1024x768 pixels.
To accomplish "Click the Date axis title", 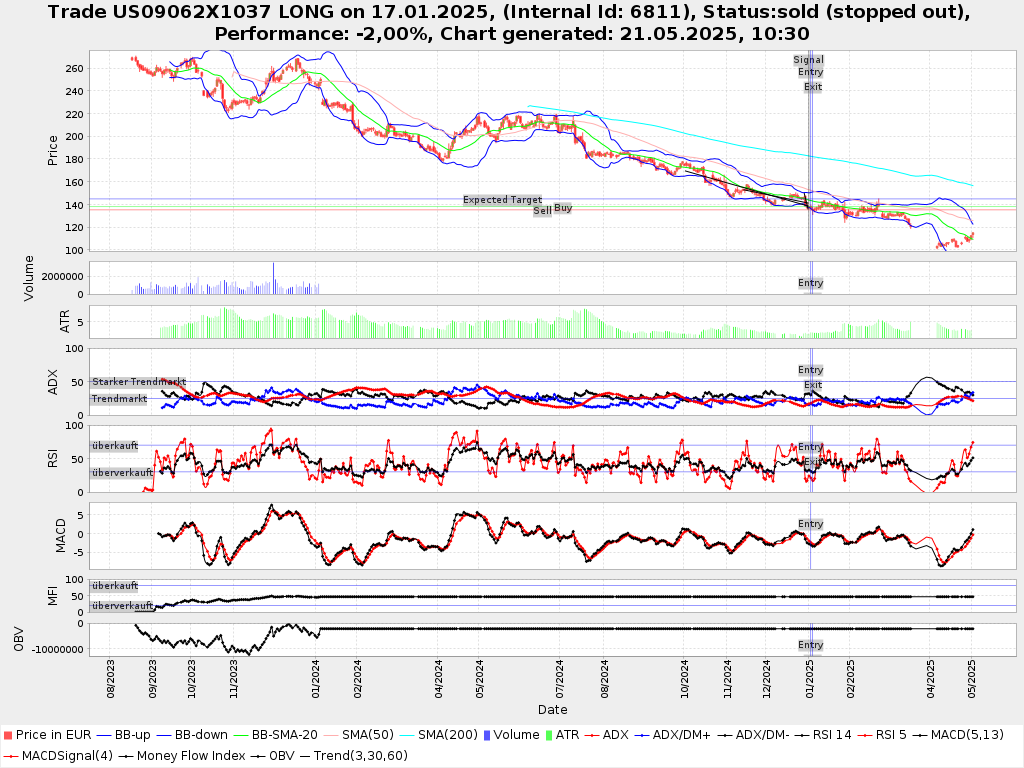I will tap(552, 710).
